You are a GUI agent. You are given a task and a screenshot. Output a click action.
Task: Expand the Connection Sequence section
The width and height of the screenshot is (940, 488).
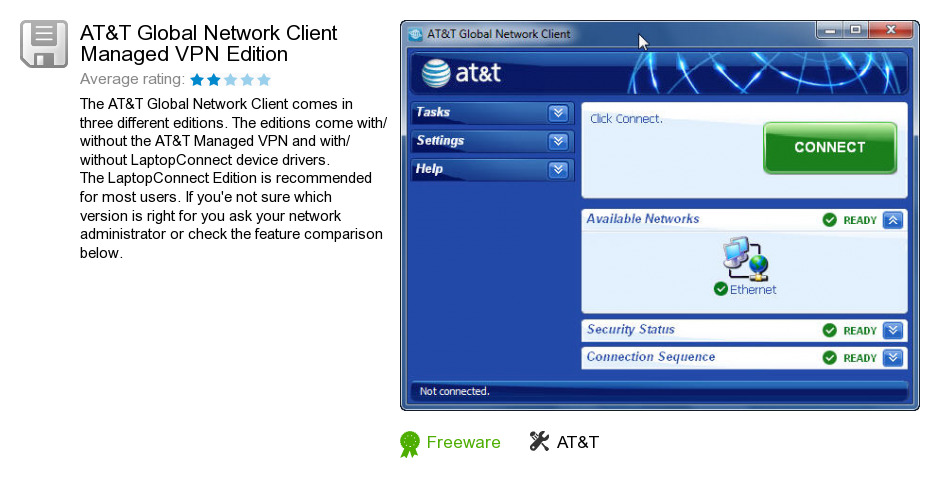[x=893, y=358]
